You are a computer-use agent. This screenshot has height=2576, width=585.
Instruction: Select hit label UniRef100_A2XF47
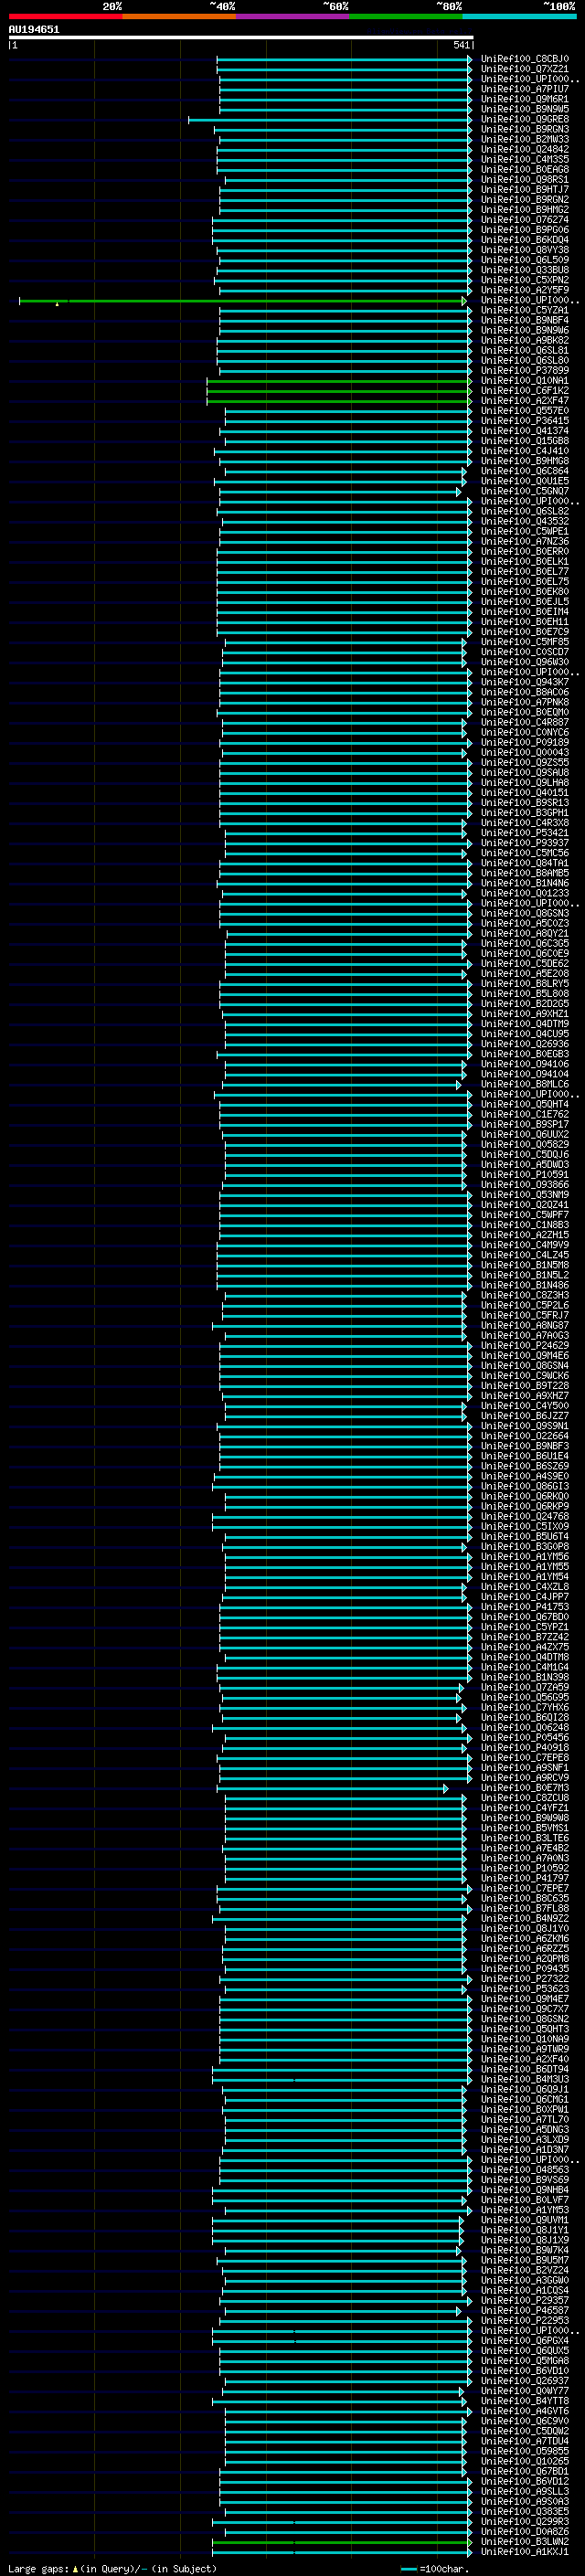[x=524, y=400]
